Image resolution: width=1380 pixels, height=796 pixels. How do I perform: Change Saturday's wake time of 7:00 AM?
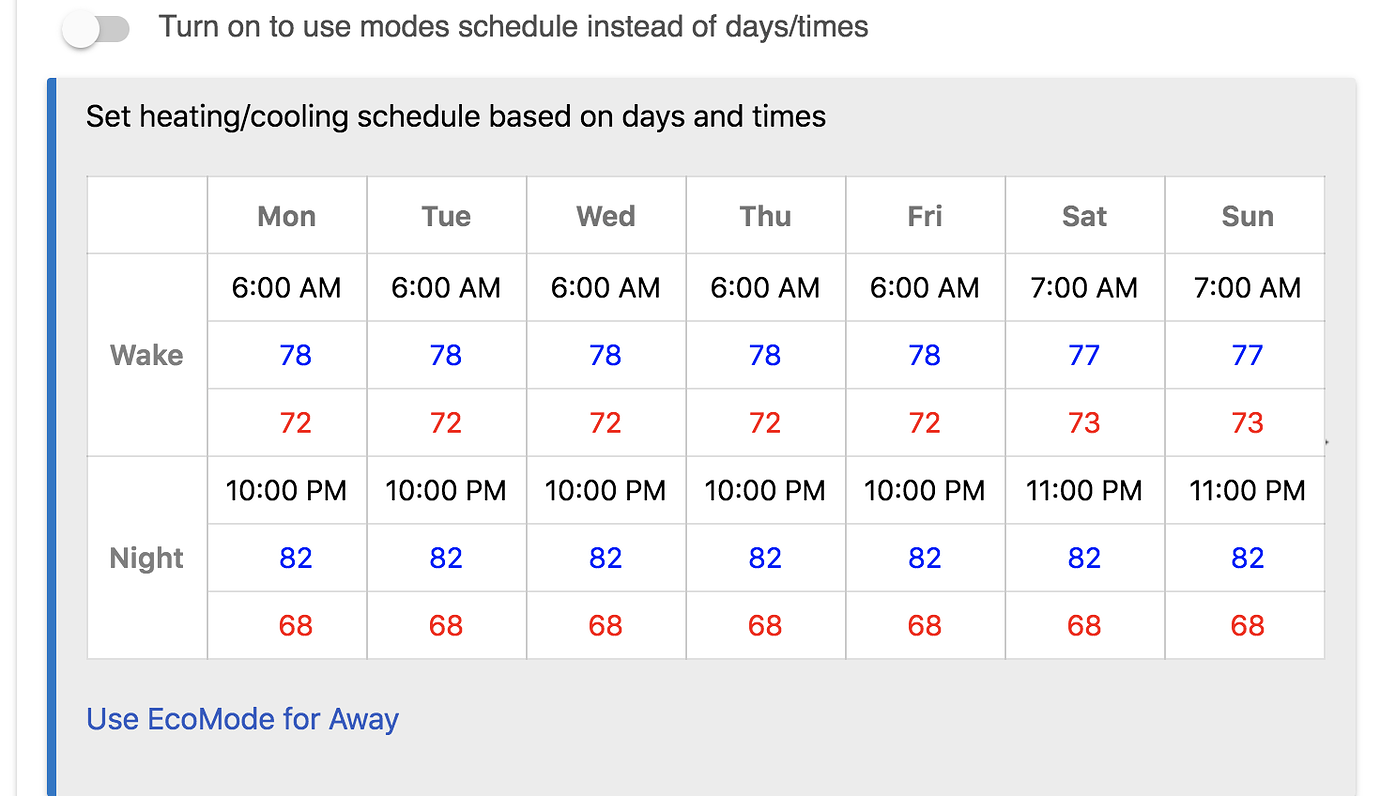pyautogui.click(x=1084, y=287)
